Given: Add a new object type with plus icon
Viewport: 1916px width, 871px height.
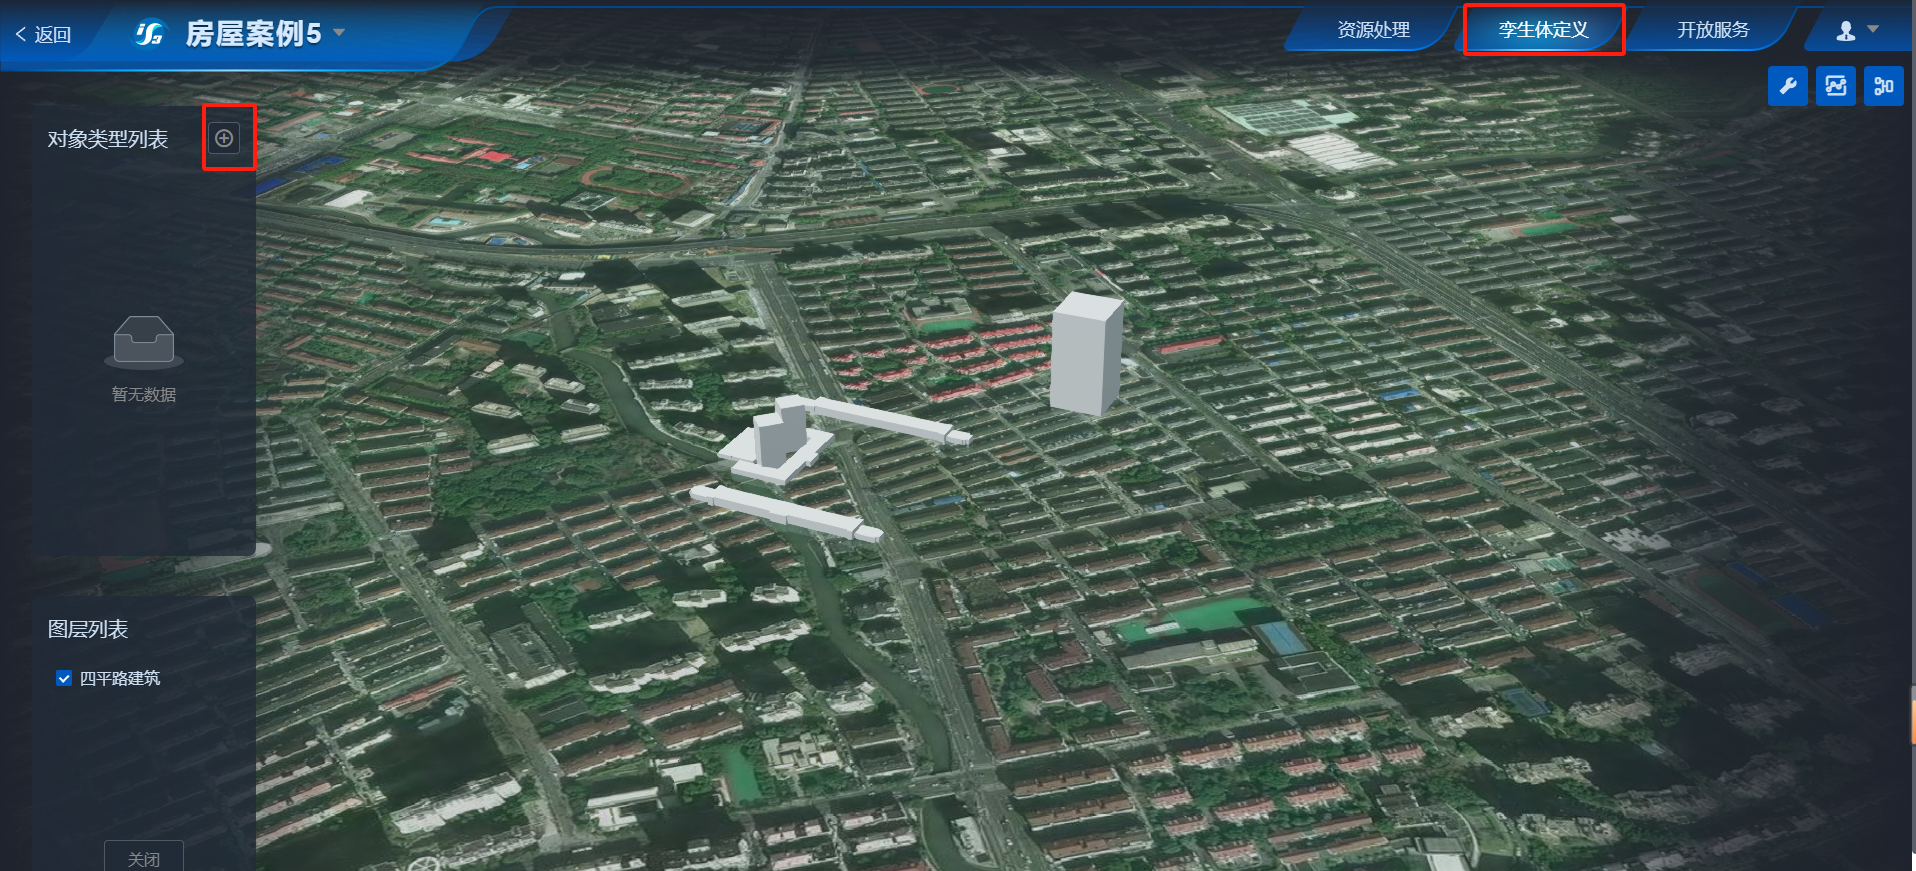Looking at the screenshot, I should [224, 138].
